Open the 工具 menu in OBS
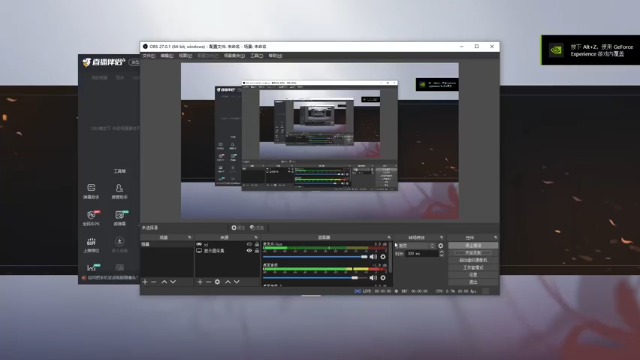 click(x=256, y=56)
